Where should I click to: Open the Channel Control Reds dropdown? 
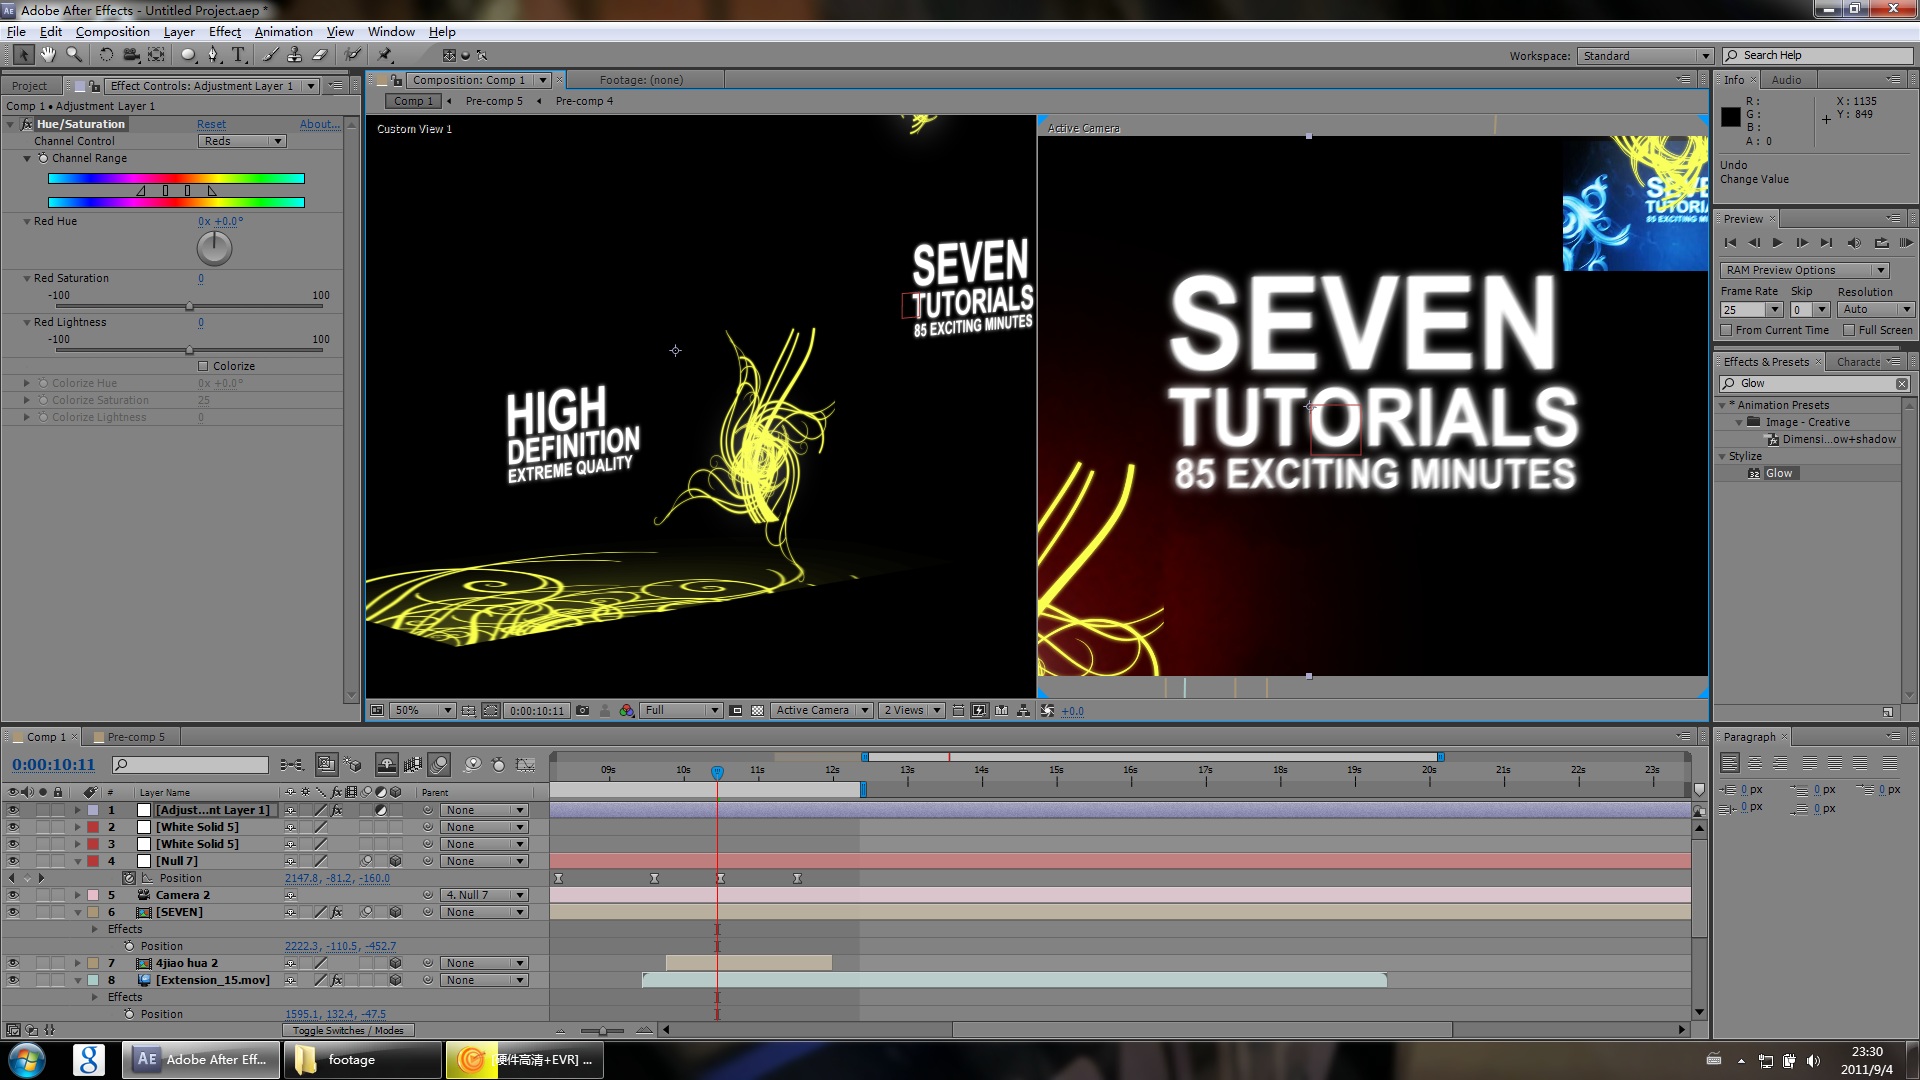(x=243, y=141)
